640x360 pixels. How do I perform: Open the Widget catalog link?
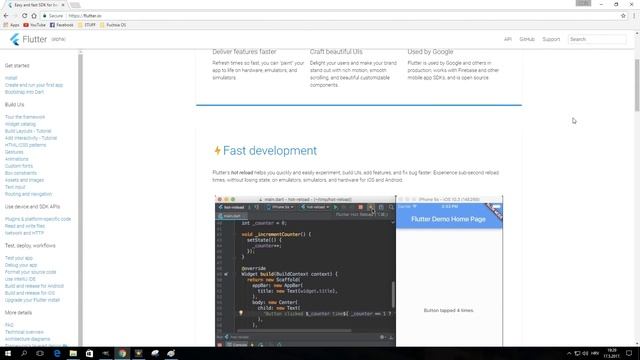20,124
